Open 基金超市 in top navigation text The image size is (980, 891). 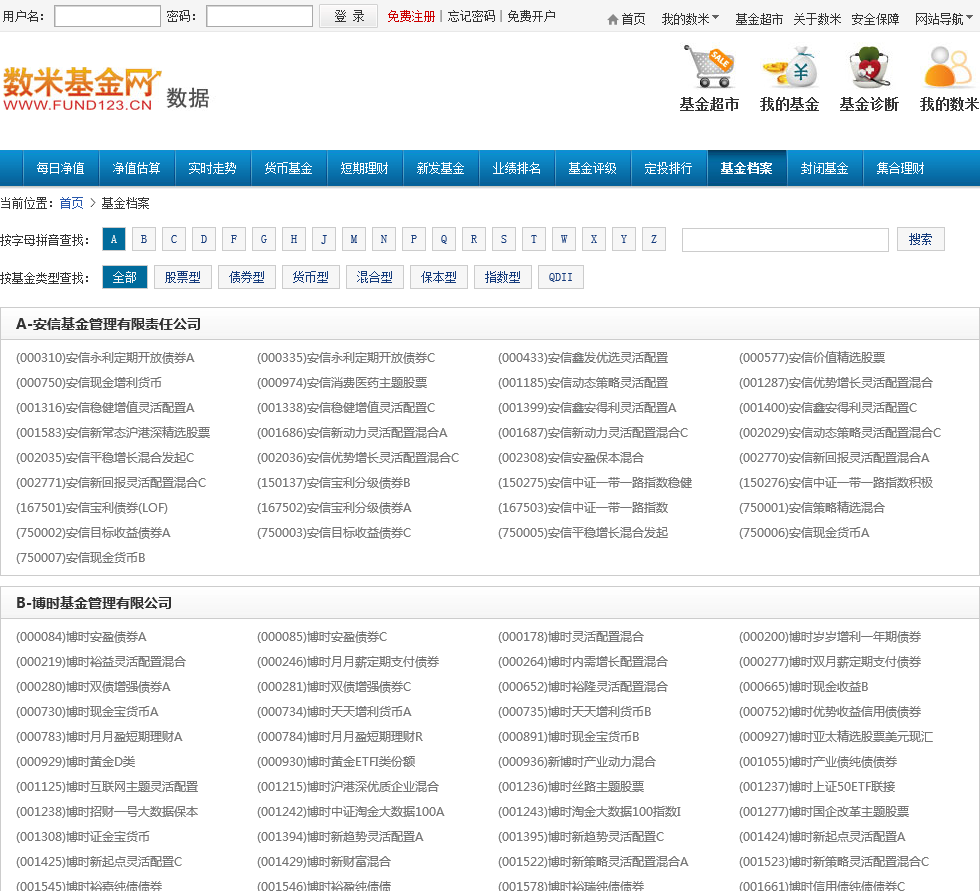(x=759, y=19)
